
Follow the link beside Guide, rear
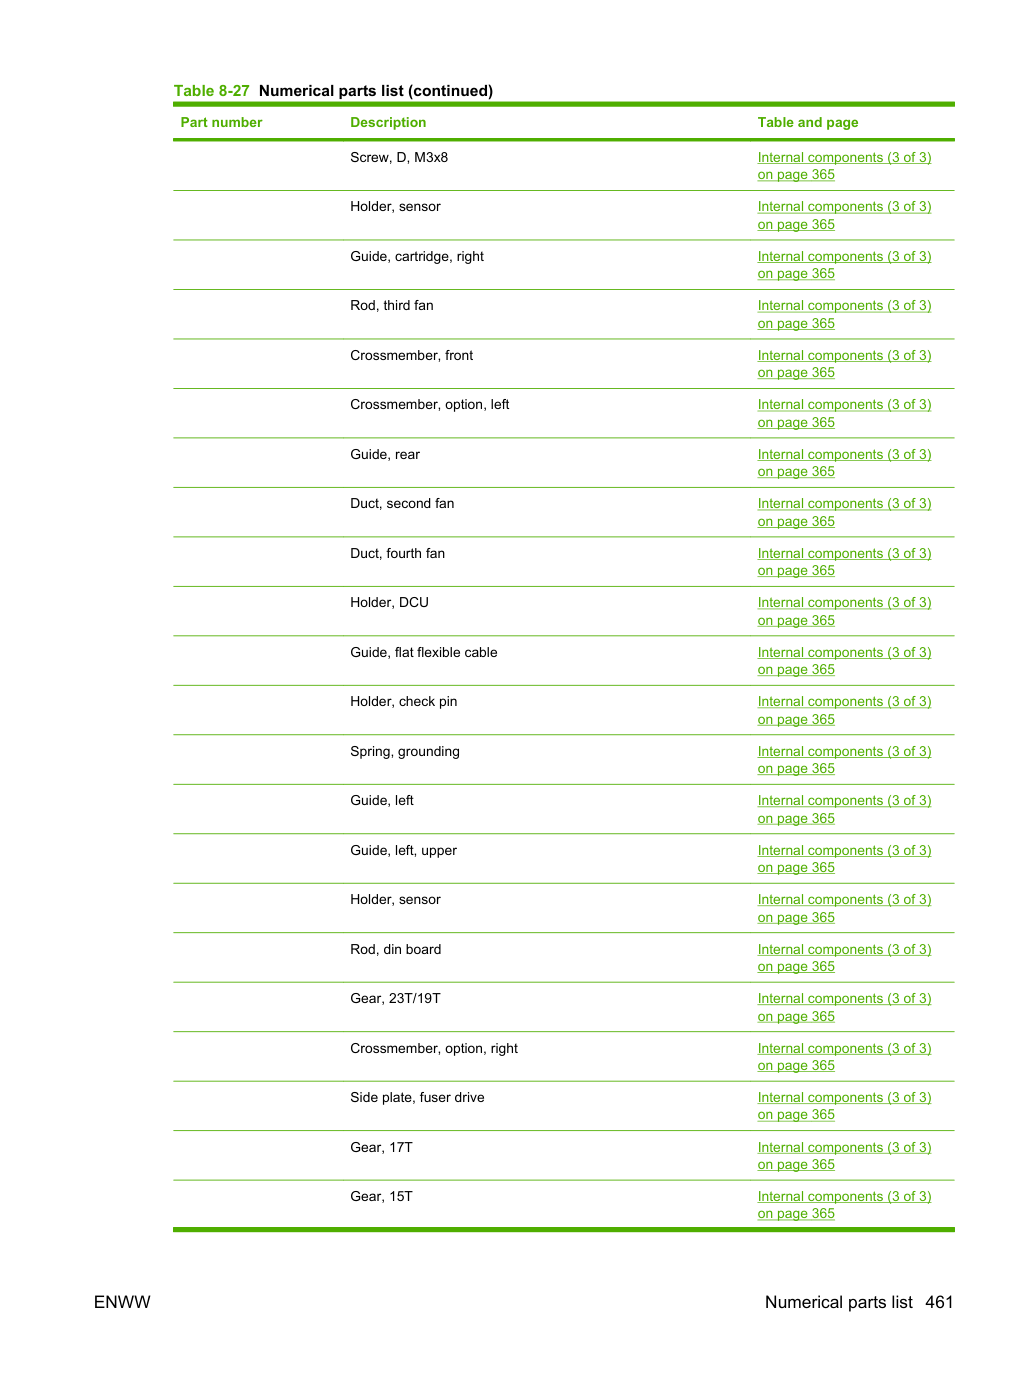pyautogui.click(x=844, y=463)
